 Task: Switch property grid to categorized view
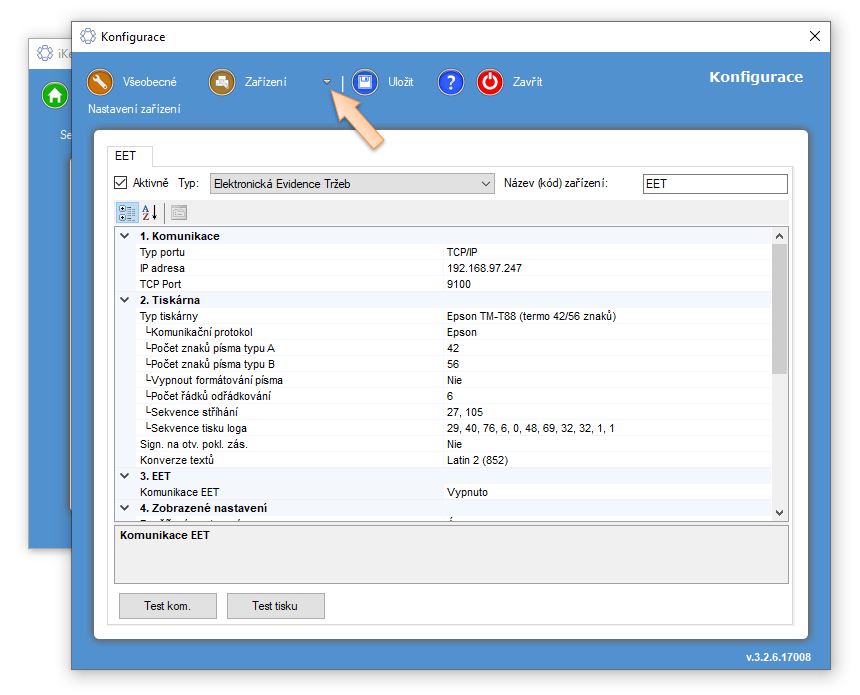[127, 212]
